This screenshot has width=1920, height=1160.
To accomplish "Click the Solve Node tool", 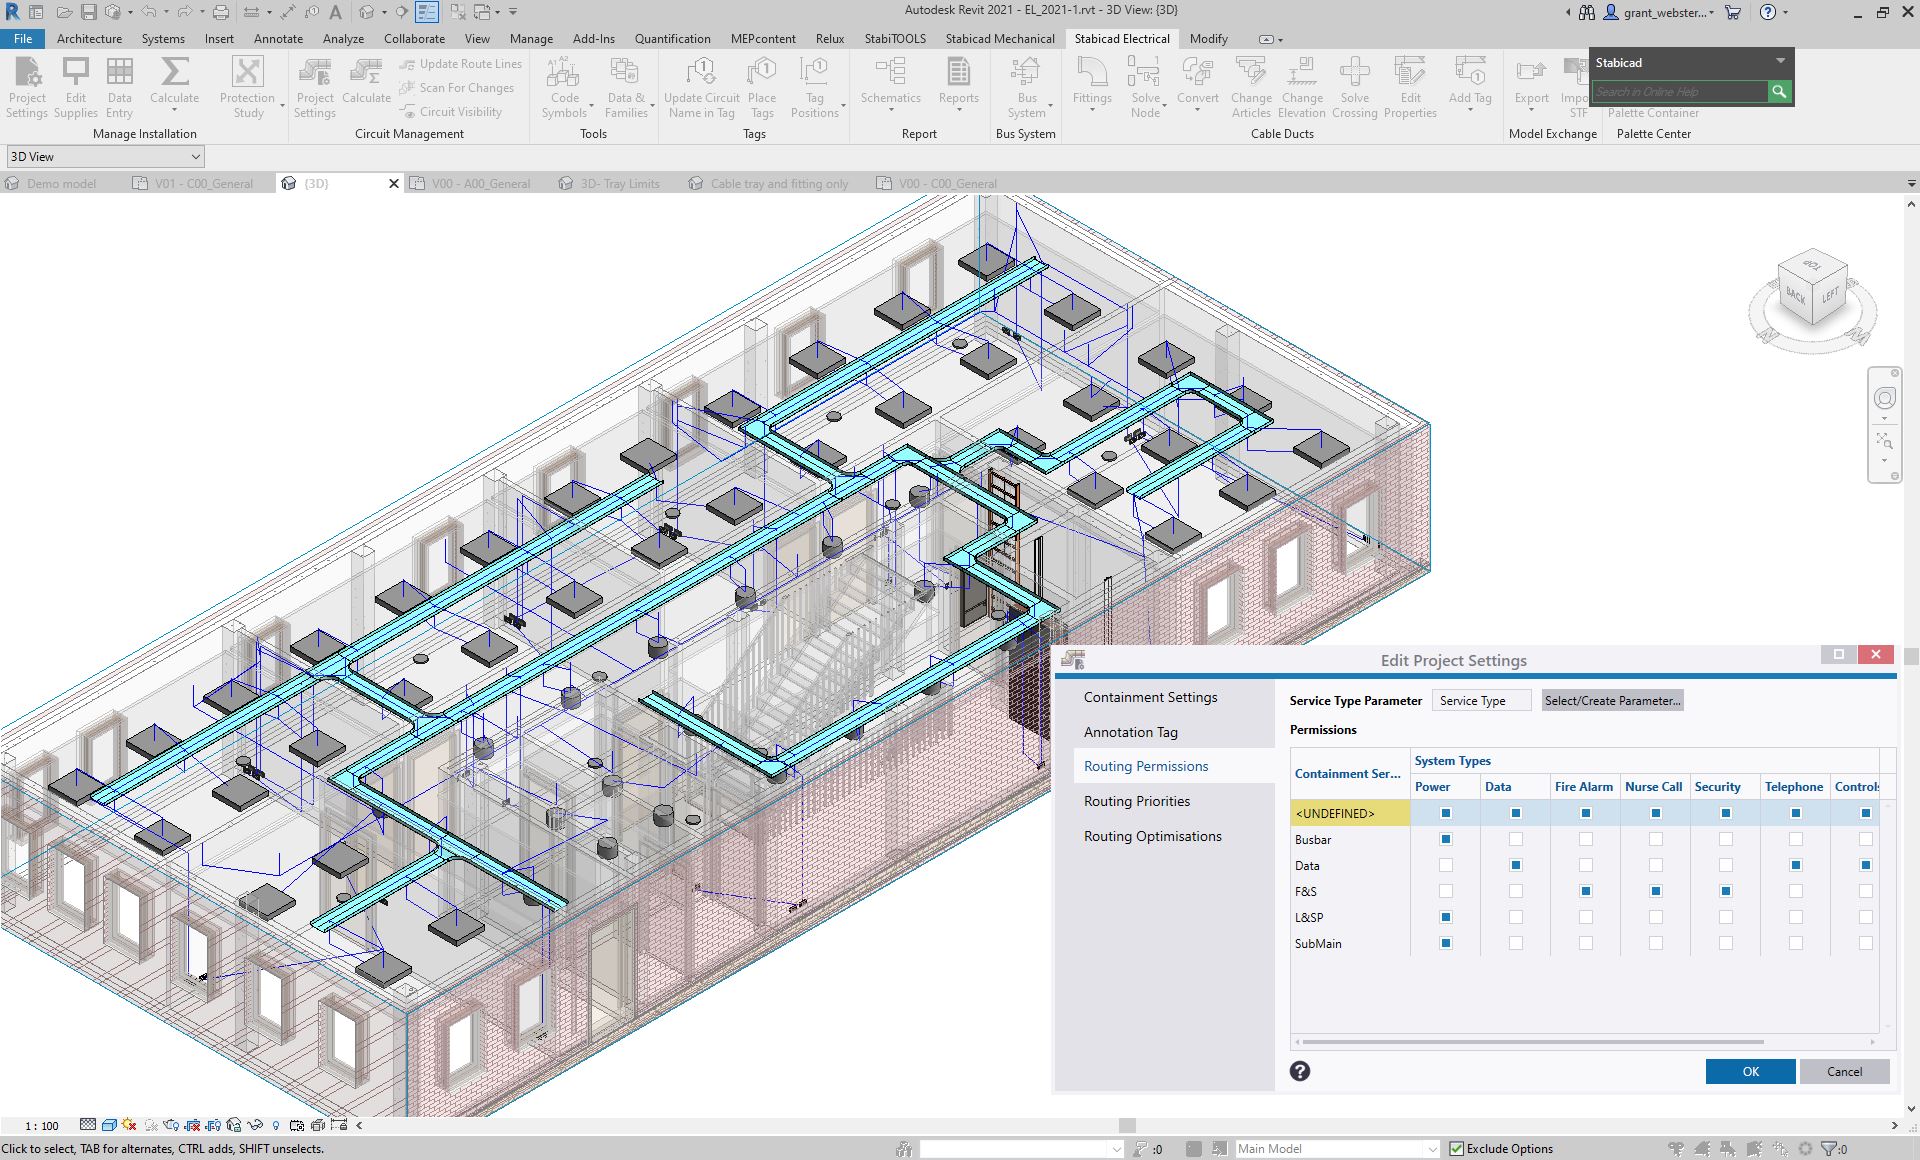I will point(1146,85).
